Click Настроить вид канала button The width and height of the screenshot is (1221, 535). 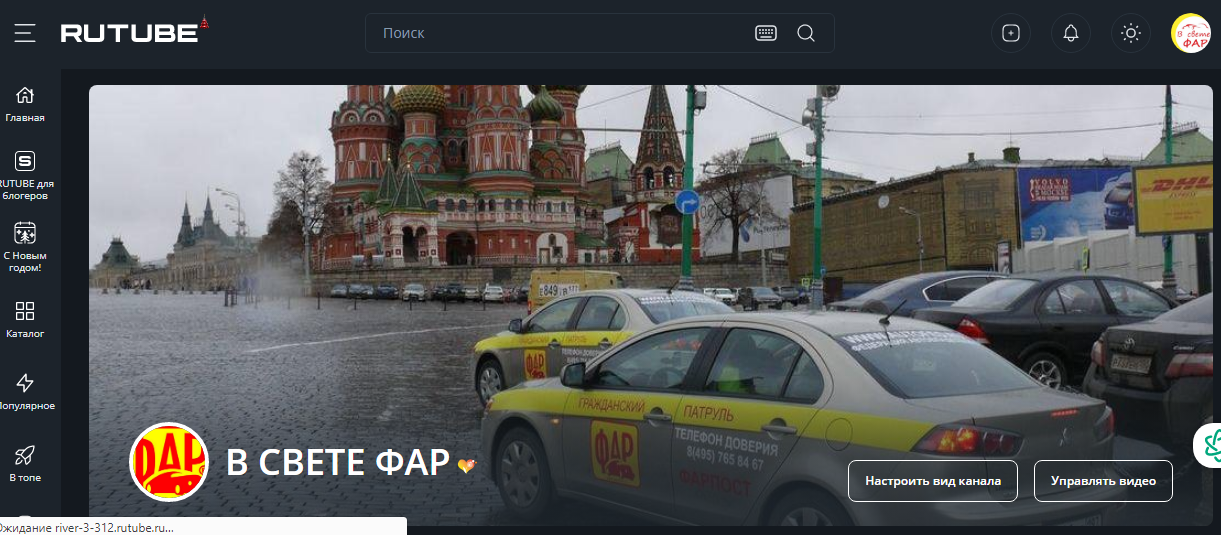(932, 481)
